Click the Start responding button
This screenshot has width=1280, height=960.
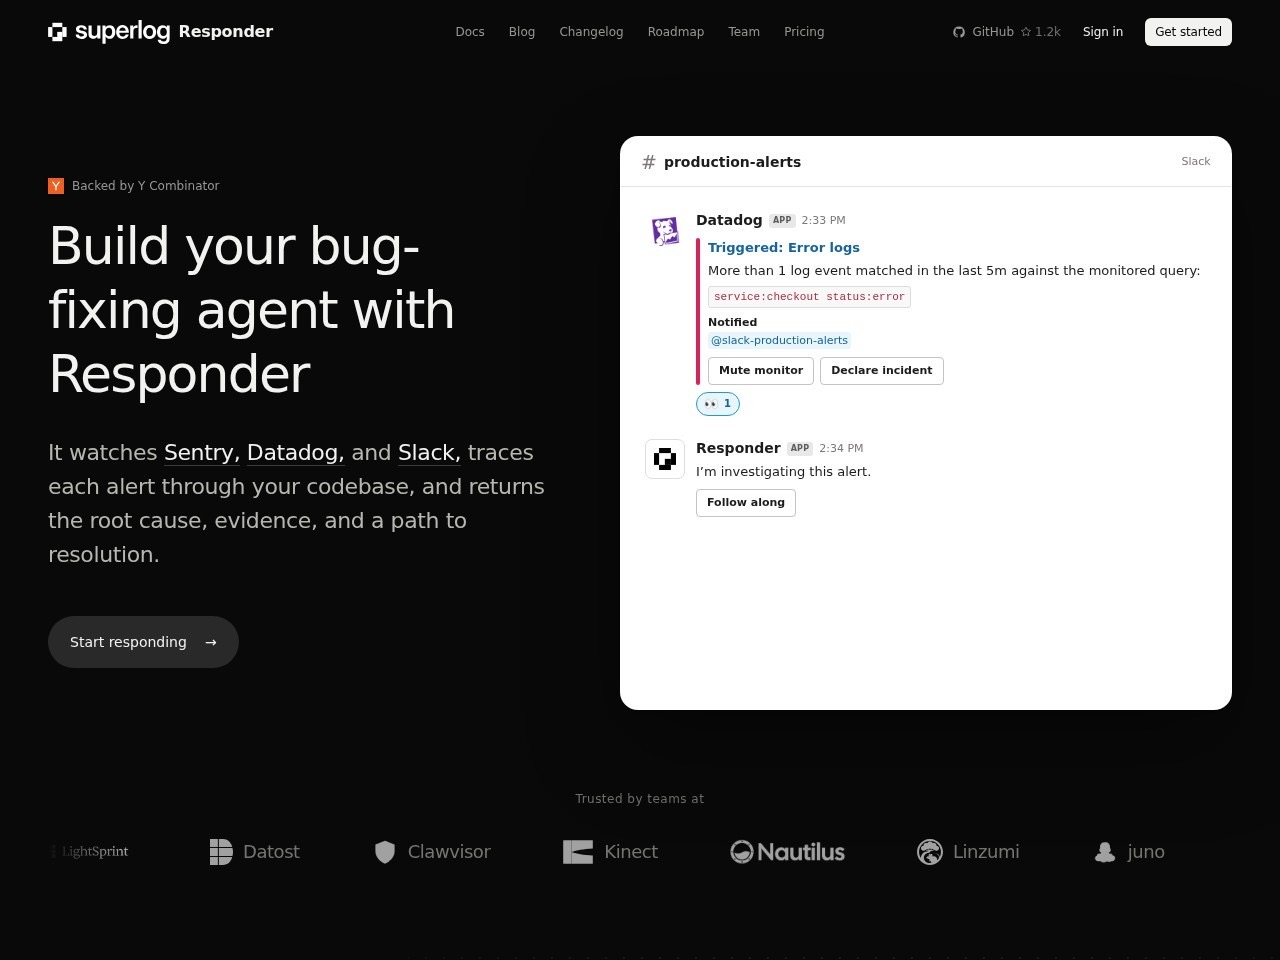click(143, 642)
